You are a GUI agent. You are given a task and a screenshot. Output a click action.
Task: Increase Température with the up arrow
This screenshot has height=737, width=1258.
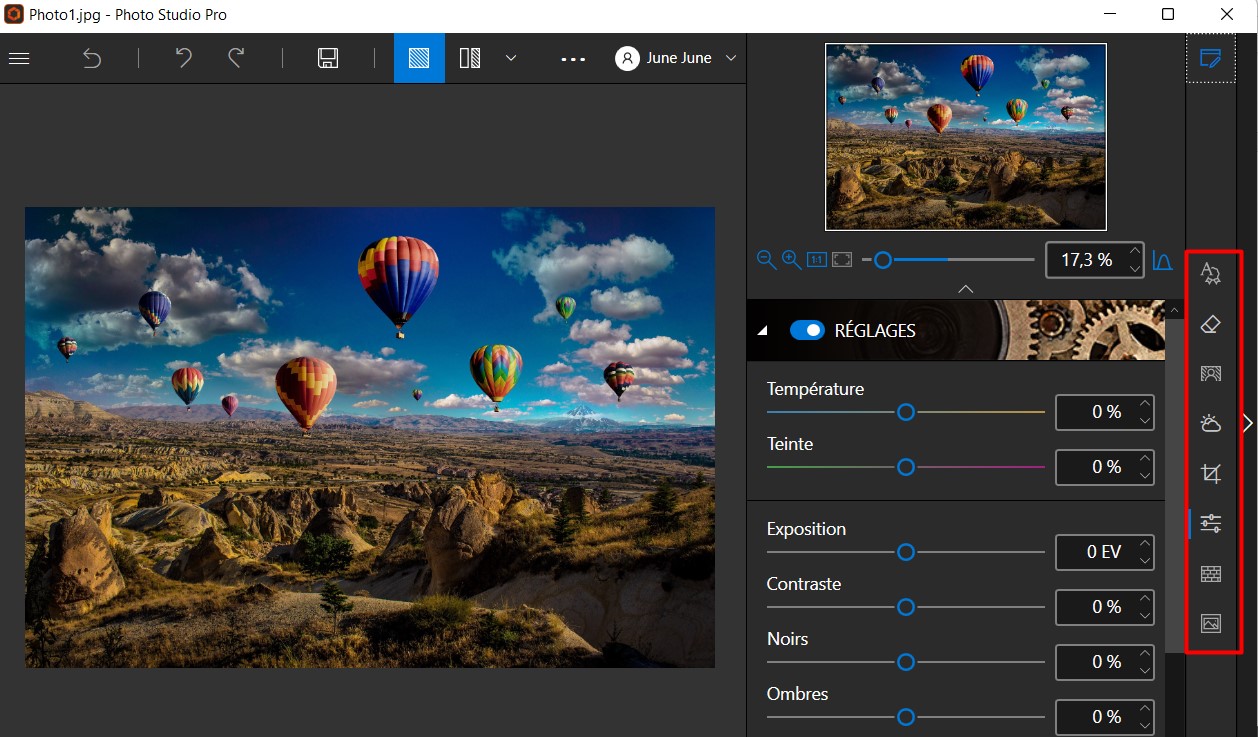[x=1144, y=403]
